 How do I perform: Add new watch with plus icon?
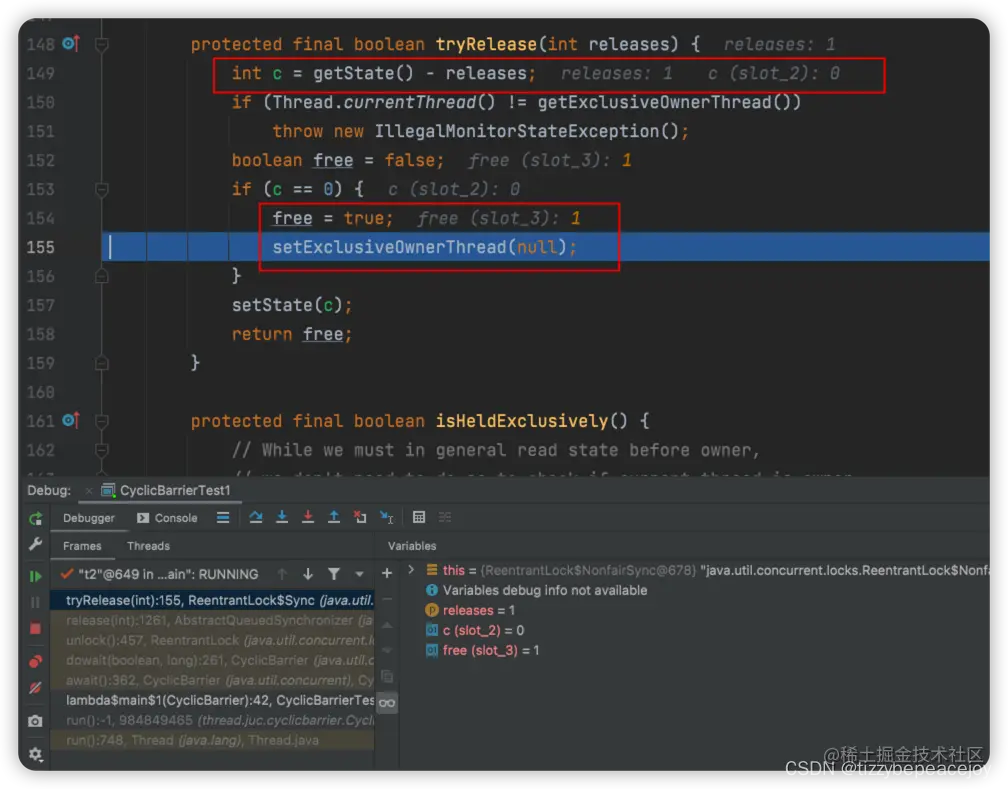coord(387,573)
